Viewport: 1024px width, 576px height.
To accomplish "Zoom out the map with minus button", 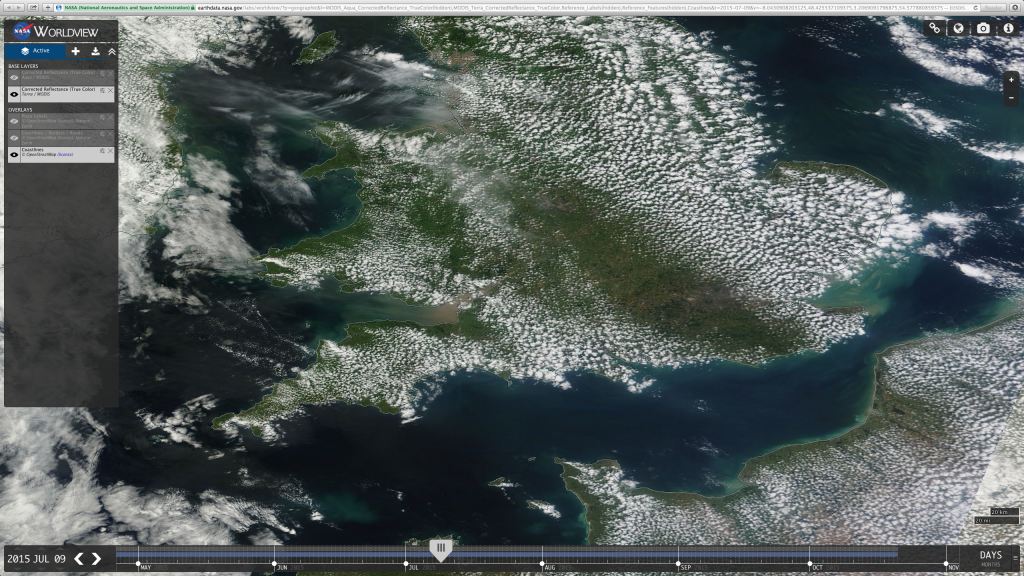I will 1011,98.
